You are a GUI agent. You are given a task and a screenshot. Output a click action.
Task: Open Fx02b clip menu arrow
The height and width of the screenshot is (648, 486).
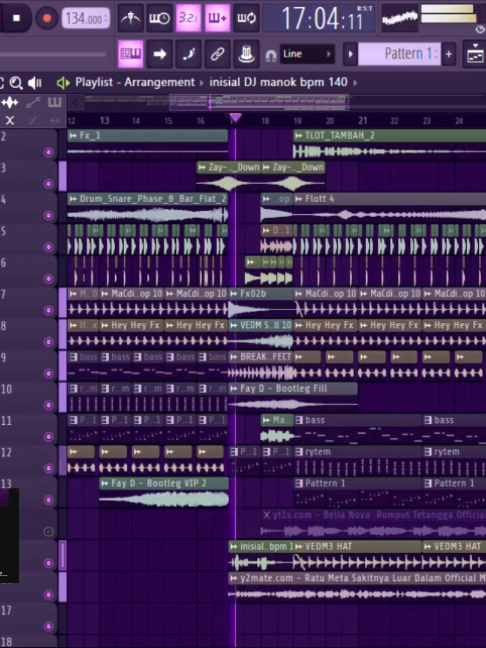(233, 294)
